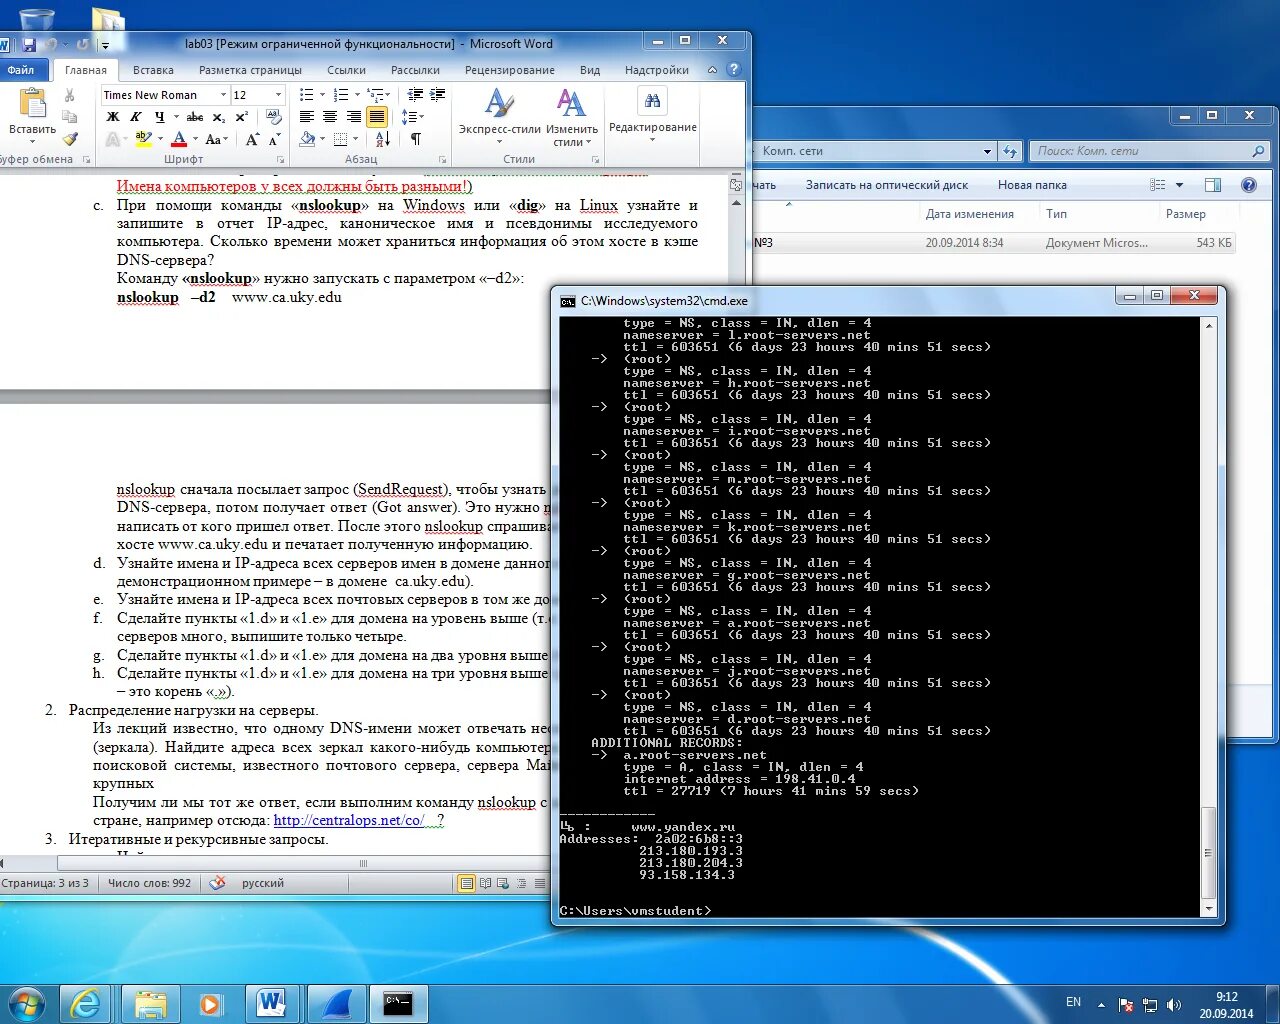Click the decrease indent icon
The image size is (1280, 1024).
(x=415, y=95)
